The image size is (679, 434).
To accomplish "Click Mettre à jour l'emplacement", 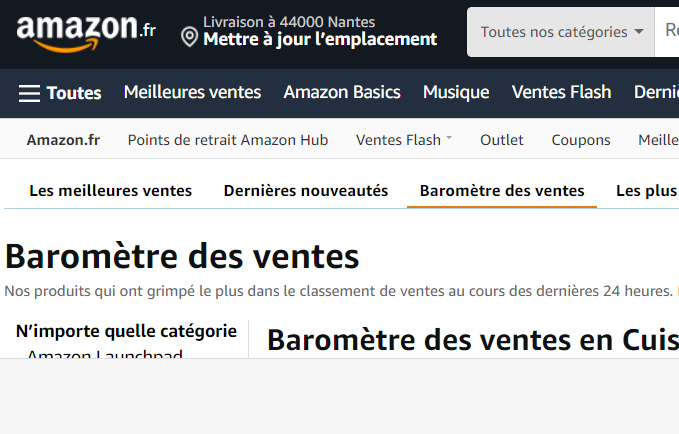I will 320,39.
